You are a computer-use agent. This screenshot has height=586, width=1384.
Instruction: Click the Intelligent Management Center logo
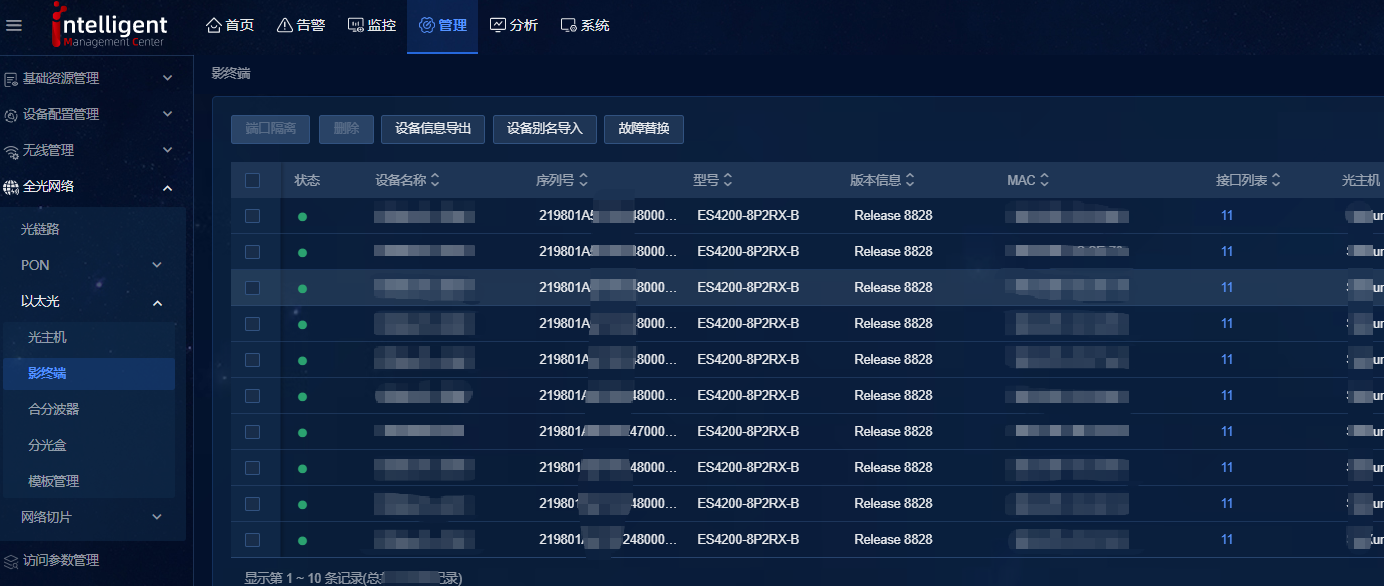(x=110, y=26)
